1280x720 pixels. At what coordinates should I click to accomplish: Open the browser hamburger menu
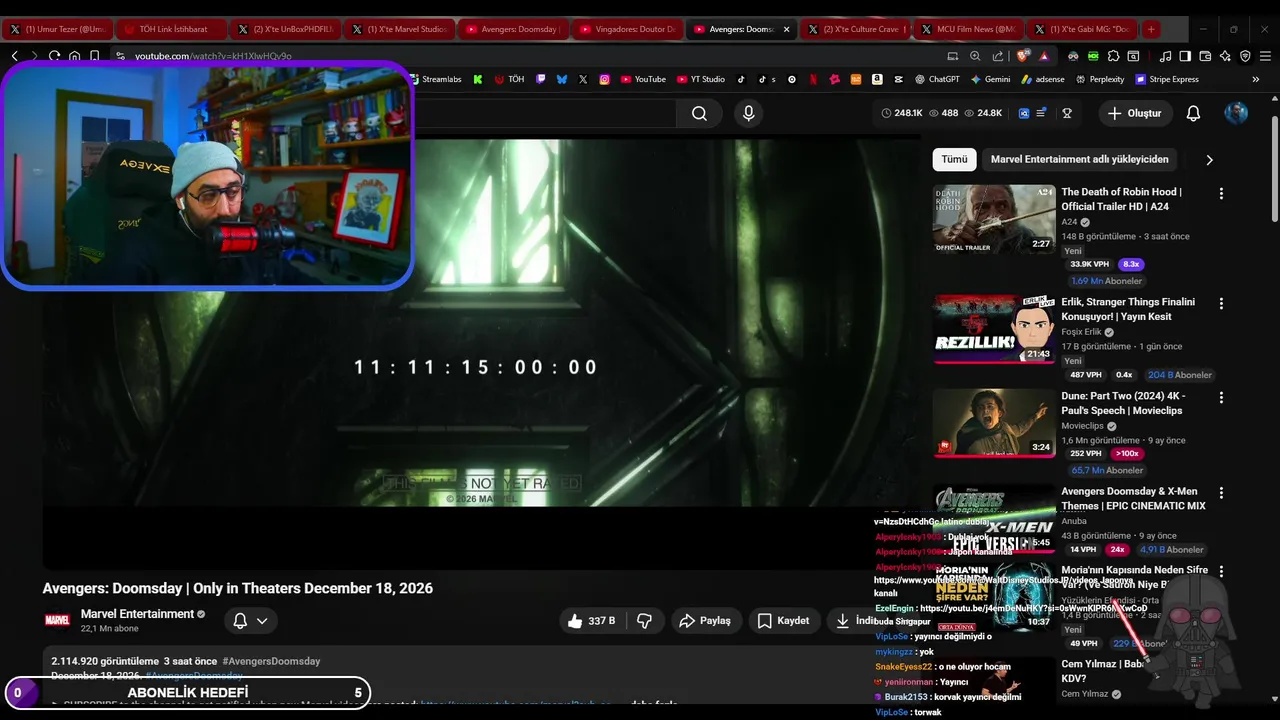(x=1265, y=56)
